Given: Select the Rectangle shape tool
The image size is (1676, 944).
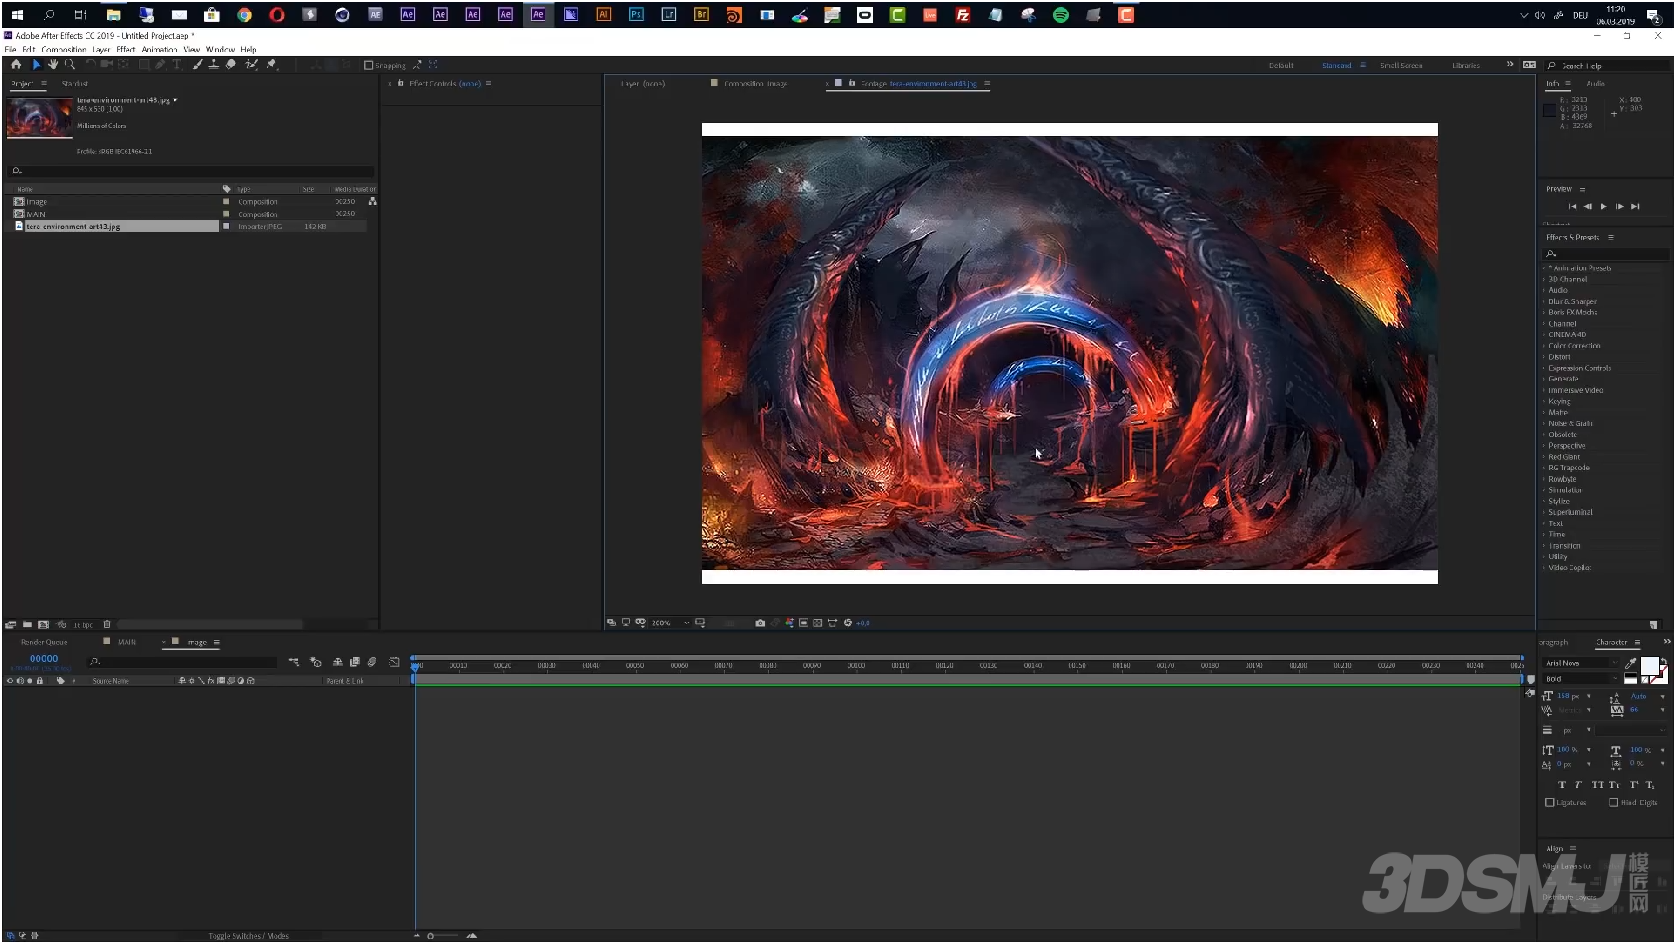Looking at the screenshot, I should 144,65.
